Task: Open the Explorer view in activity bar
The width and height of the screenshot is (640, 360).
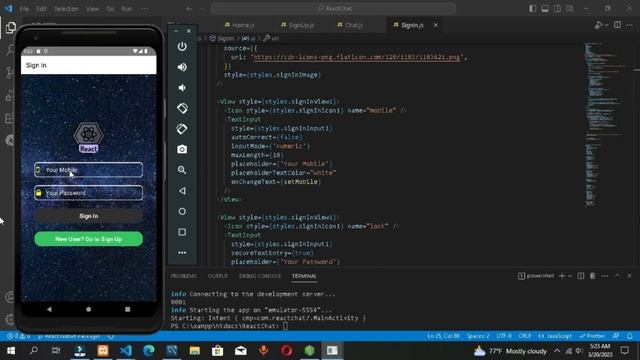Action: coord(11,27)
